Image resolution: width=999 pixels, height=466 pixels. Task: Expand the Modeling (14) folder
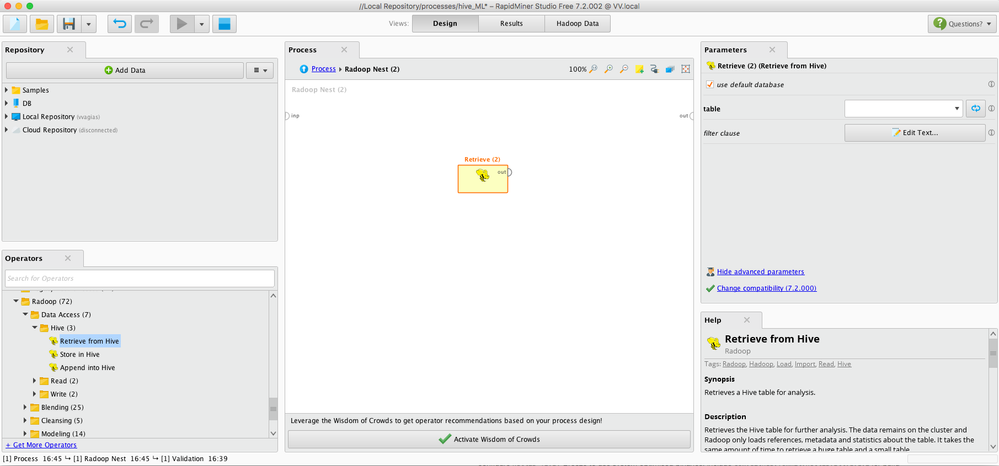pos(25,434)
